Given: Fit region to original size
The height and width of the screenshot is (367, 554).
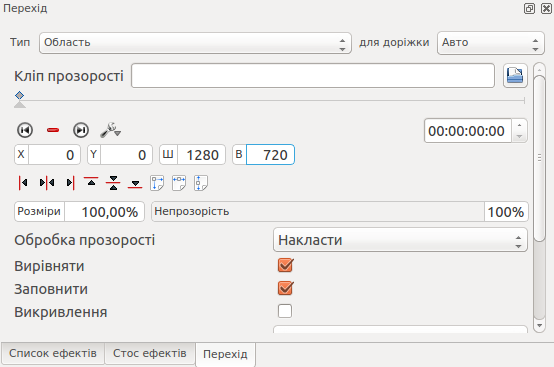Looking at the screenshot, I should click(x=157, y=183).
